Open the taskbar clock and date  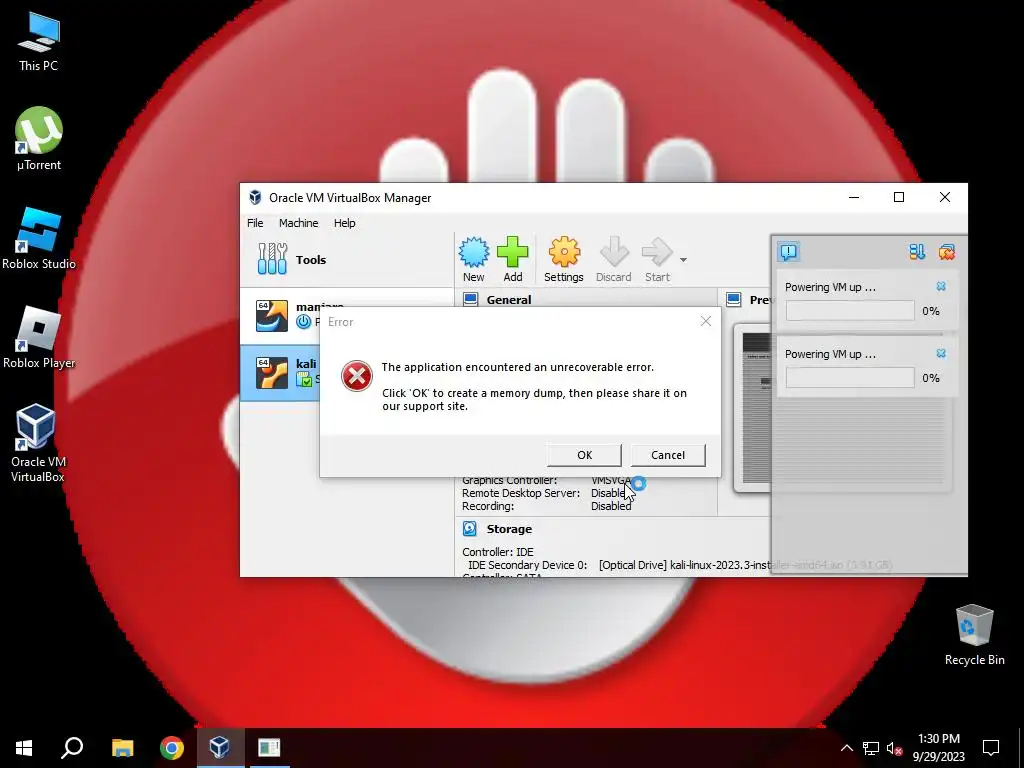point(938,748)
